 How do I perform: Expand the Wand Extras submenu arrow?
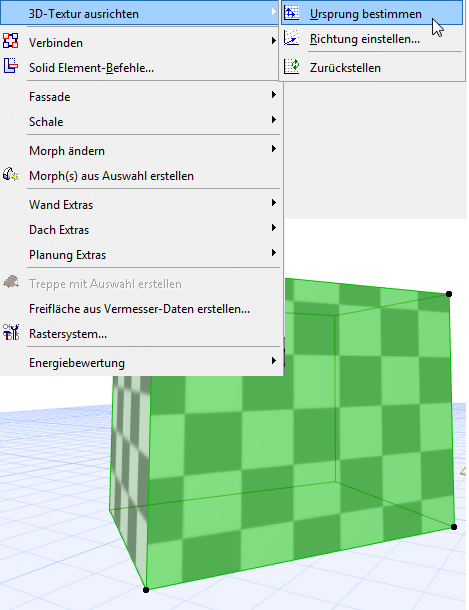tap(274, 203)
